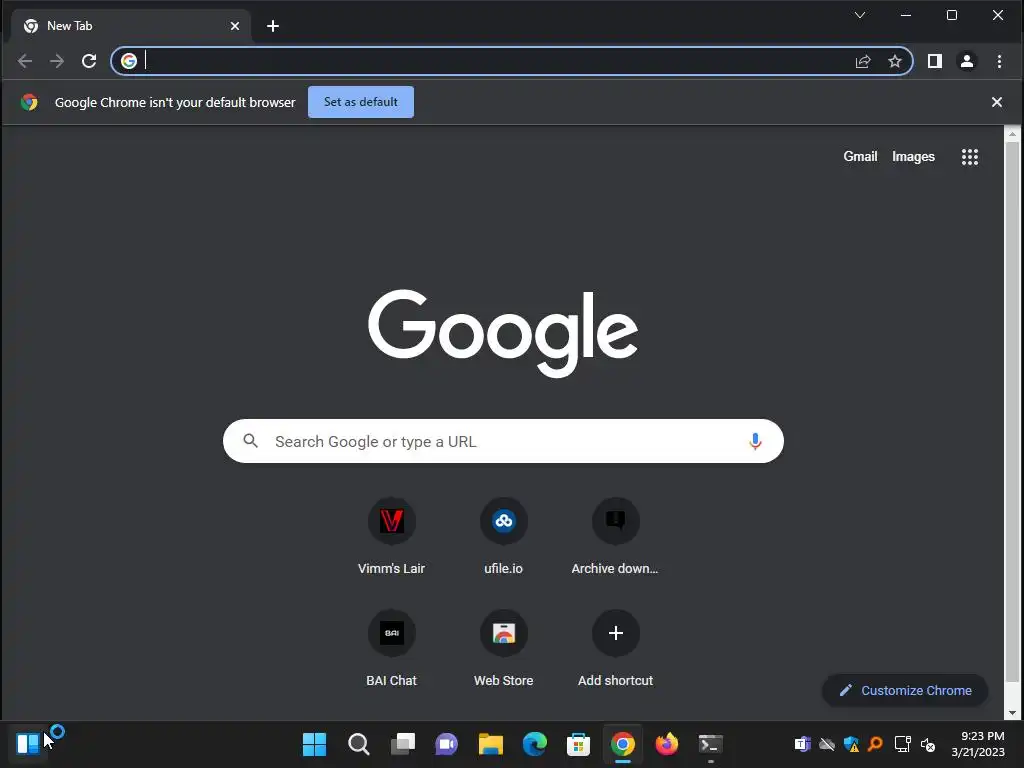Viewport: 1024px width, 768px height.
Task: Share this page icon in address bar
Action: click(863, 61)
